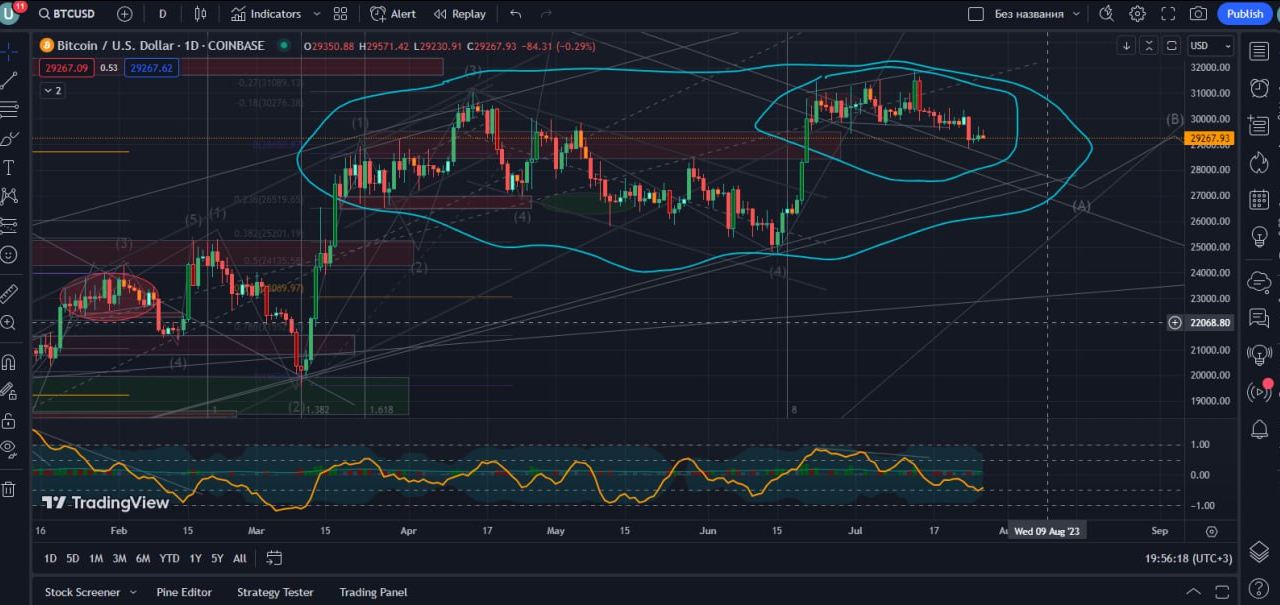Viewport: 1280px width, 605px height.
Task: Select the 6M time range
Action: (143, 558)
